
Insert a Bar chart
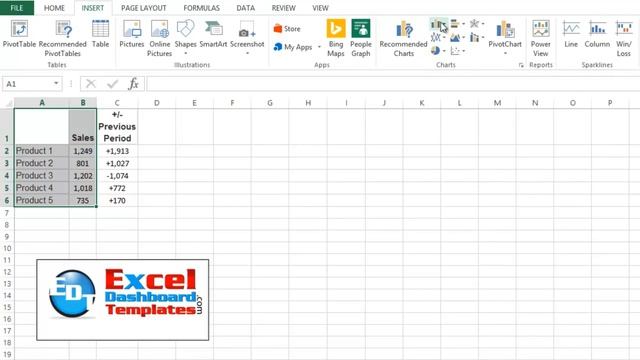455,24
